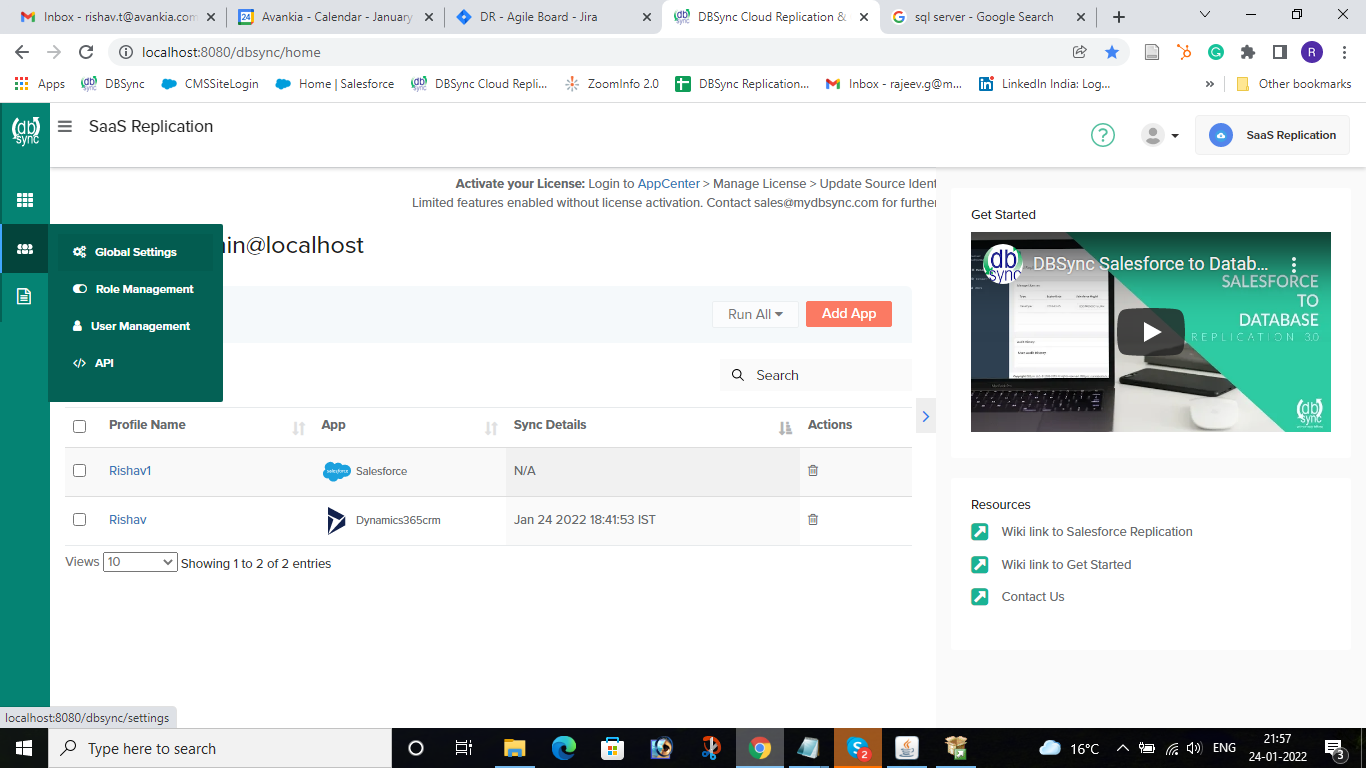The image size is (1366, 768).
Task: Check the select-all checkbox in table header
Action: click(80, 427)
